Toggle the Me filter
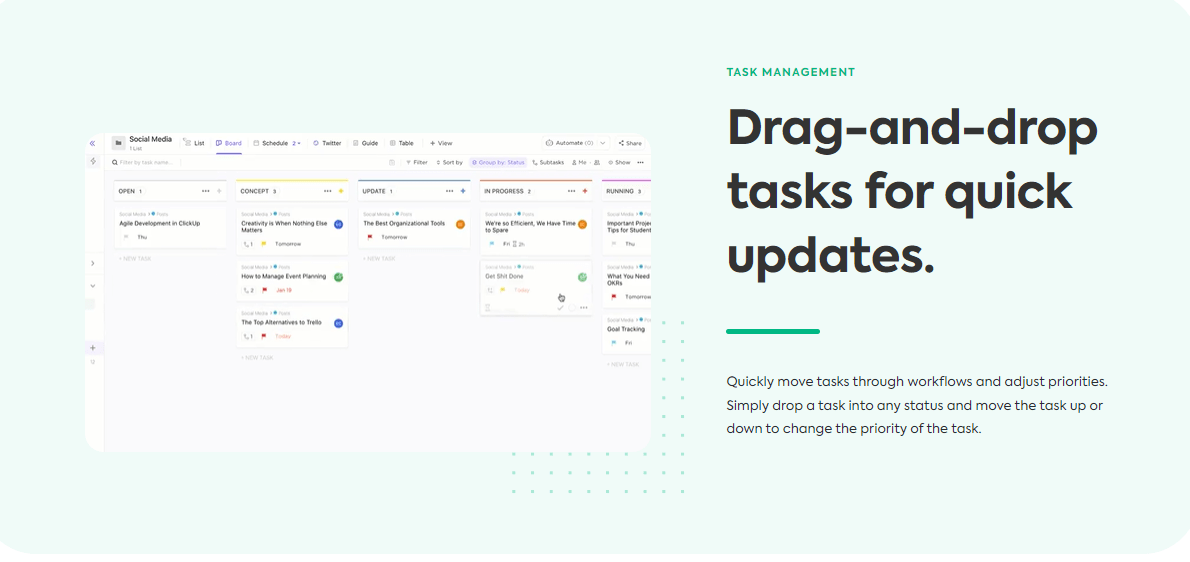 tap(579, 162)
